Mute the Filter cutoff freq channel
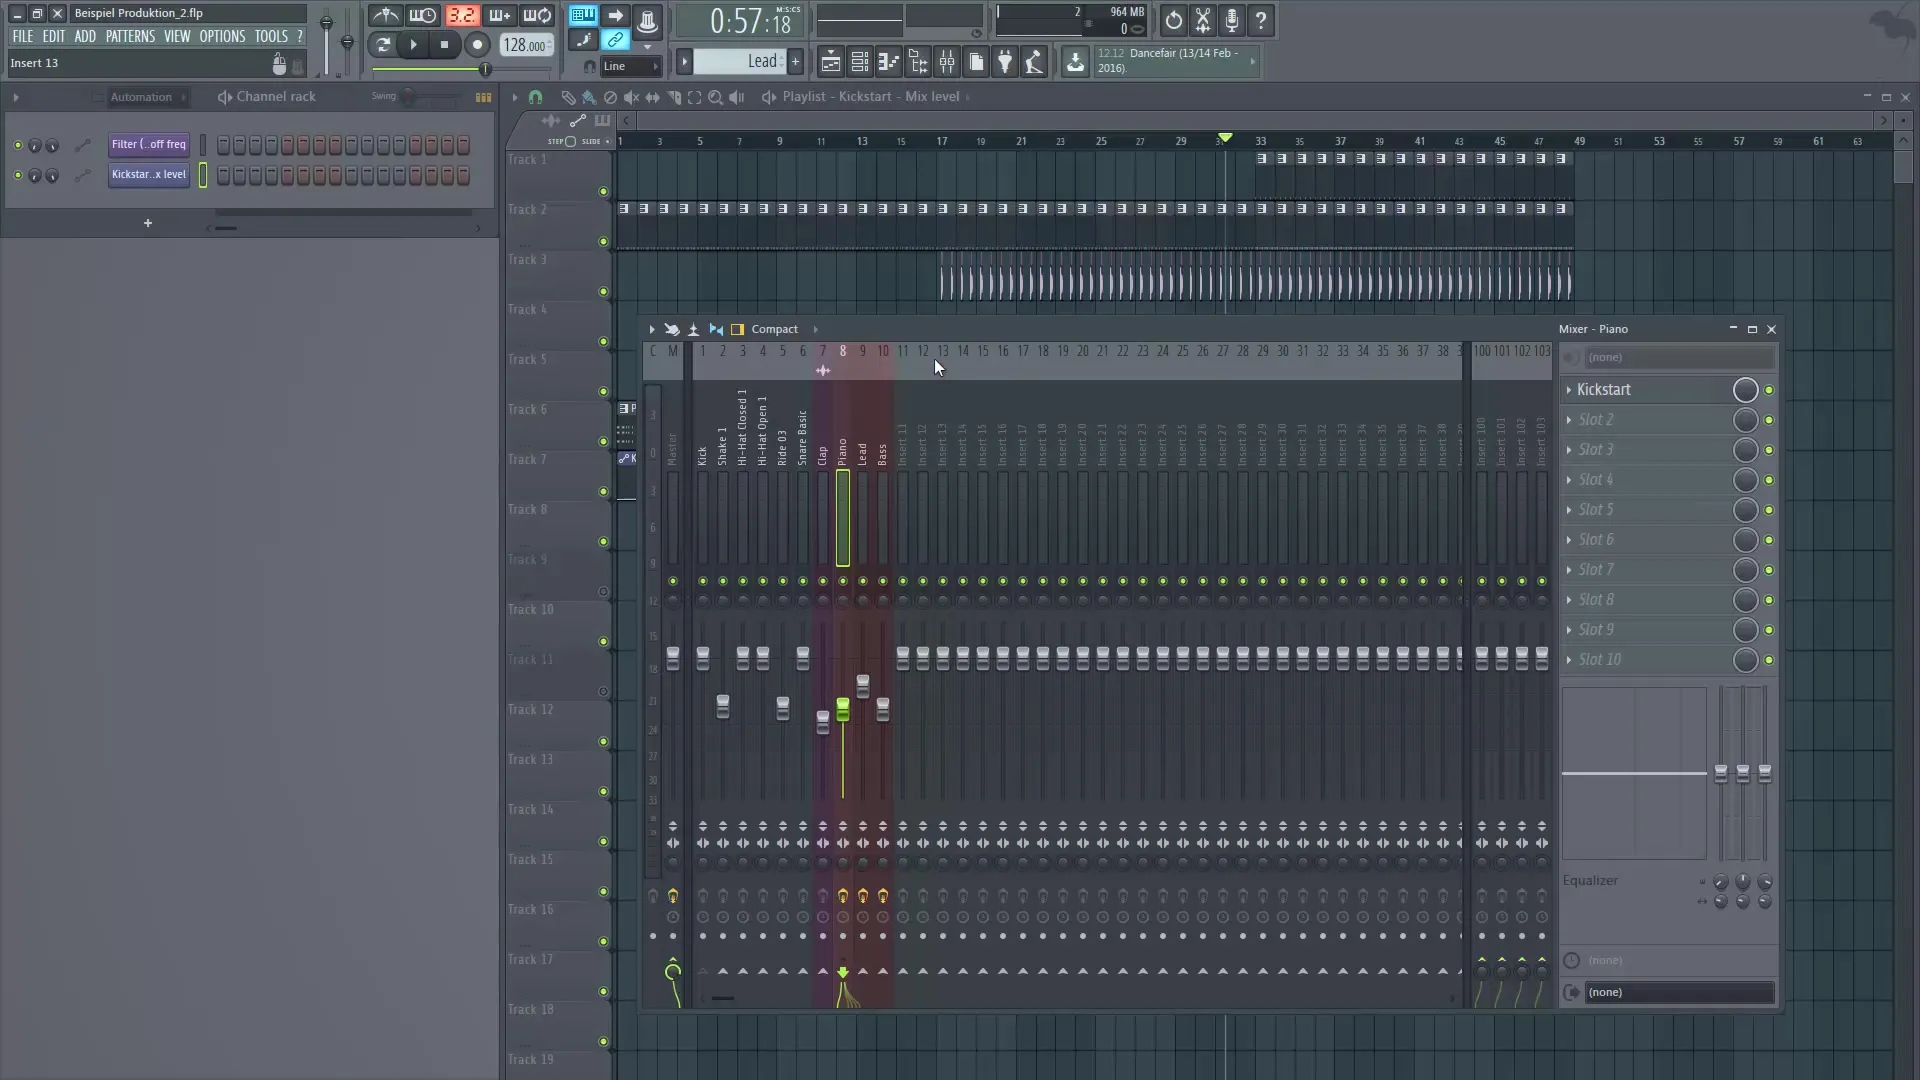The image size is (1920, 1080). click(x=17, y=145)
